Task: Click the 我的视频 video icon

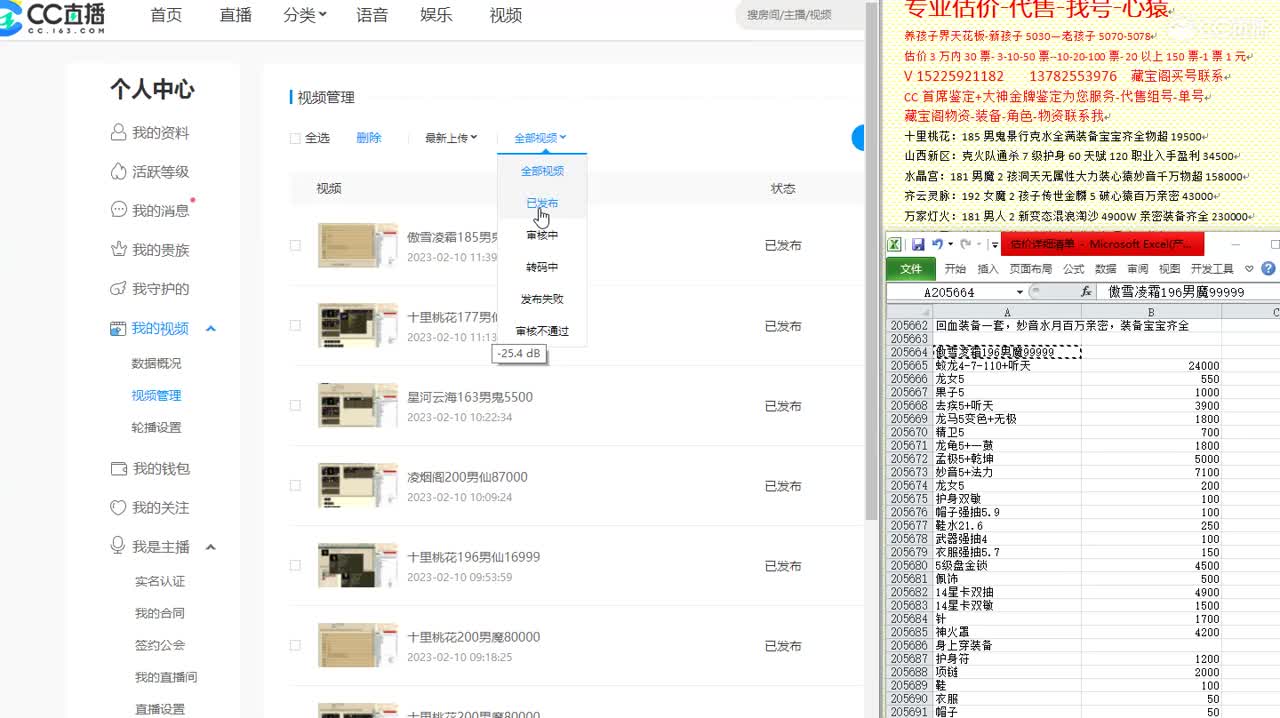Action: pos(119,328)
